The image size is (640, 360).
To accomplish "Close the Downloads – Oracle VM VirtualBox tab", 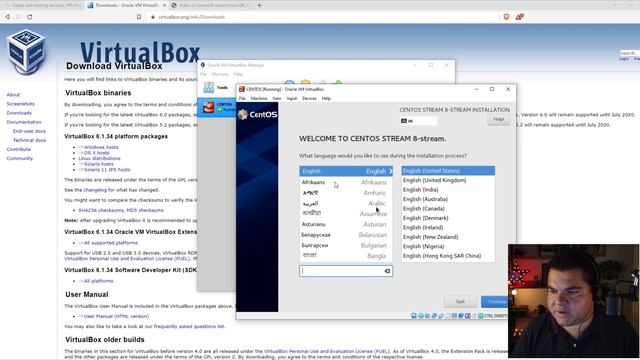I will (x=164, y=5).
